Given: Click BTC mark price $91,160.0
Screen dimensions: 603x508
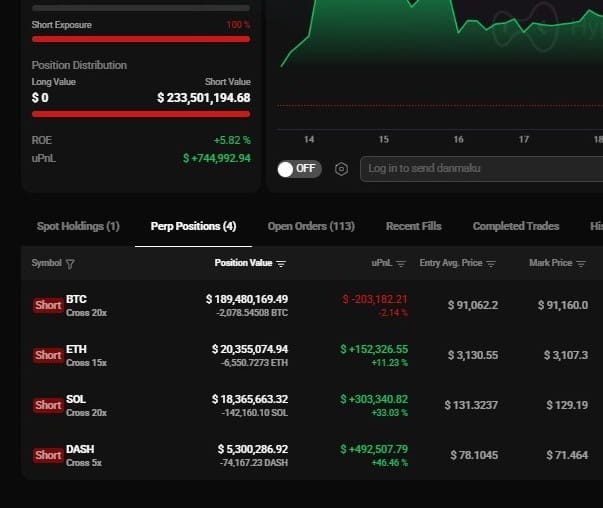Looking at the screenshot, I should (563, 305).
